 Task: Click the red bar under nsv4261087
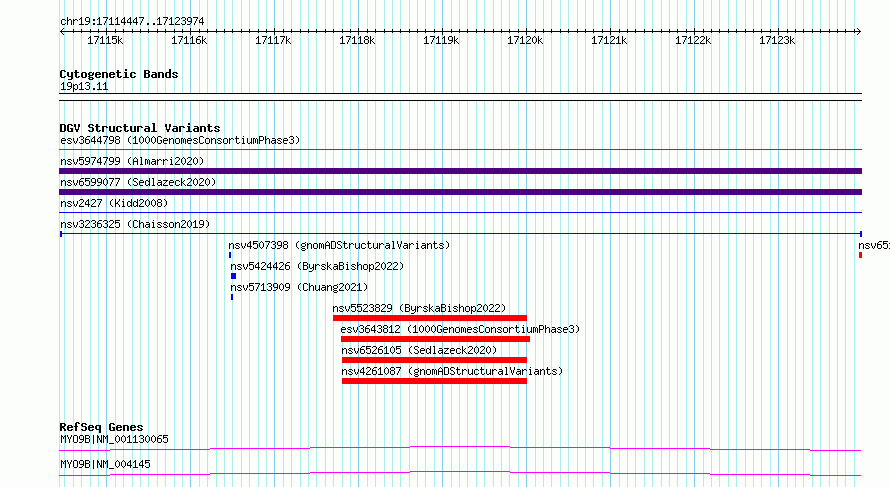coord(434,381)
